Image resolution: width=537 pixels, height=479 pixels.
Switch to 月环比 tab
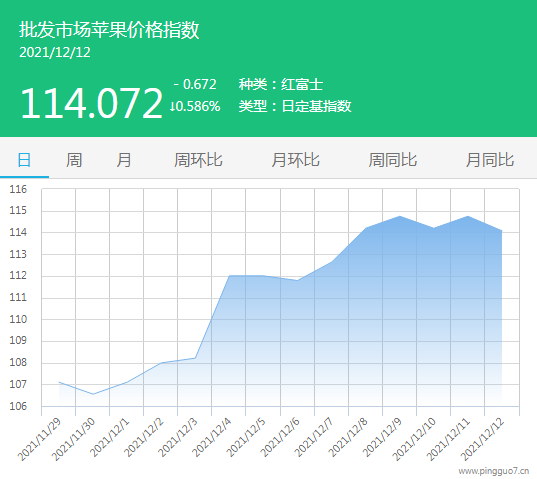[296, 160]
